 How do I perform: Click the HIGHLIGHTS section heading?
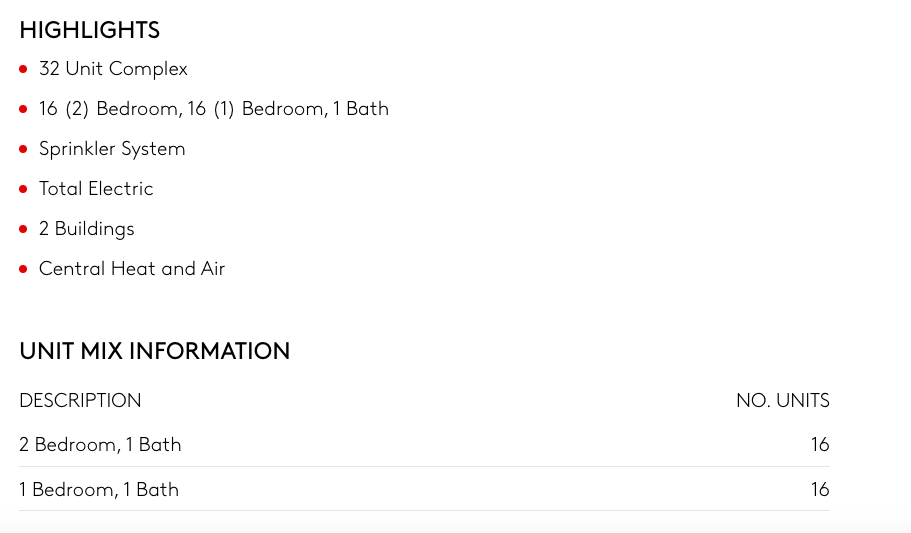[89, 30]
